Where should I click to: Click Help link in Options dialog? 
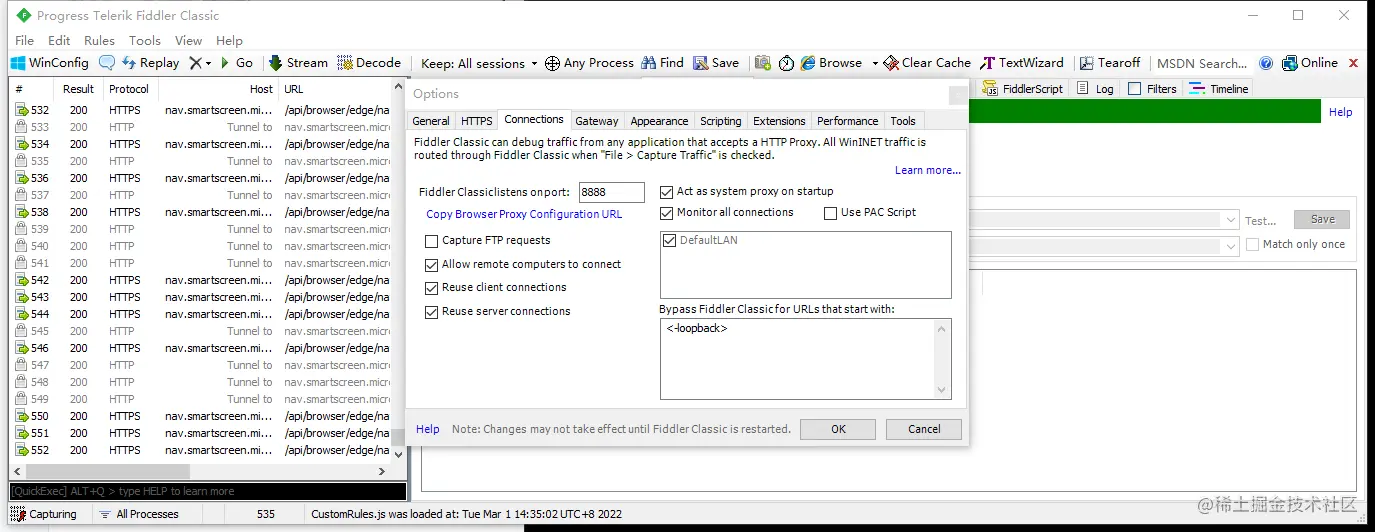click(x=428, y=429)
